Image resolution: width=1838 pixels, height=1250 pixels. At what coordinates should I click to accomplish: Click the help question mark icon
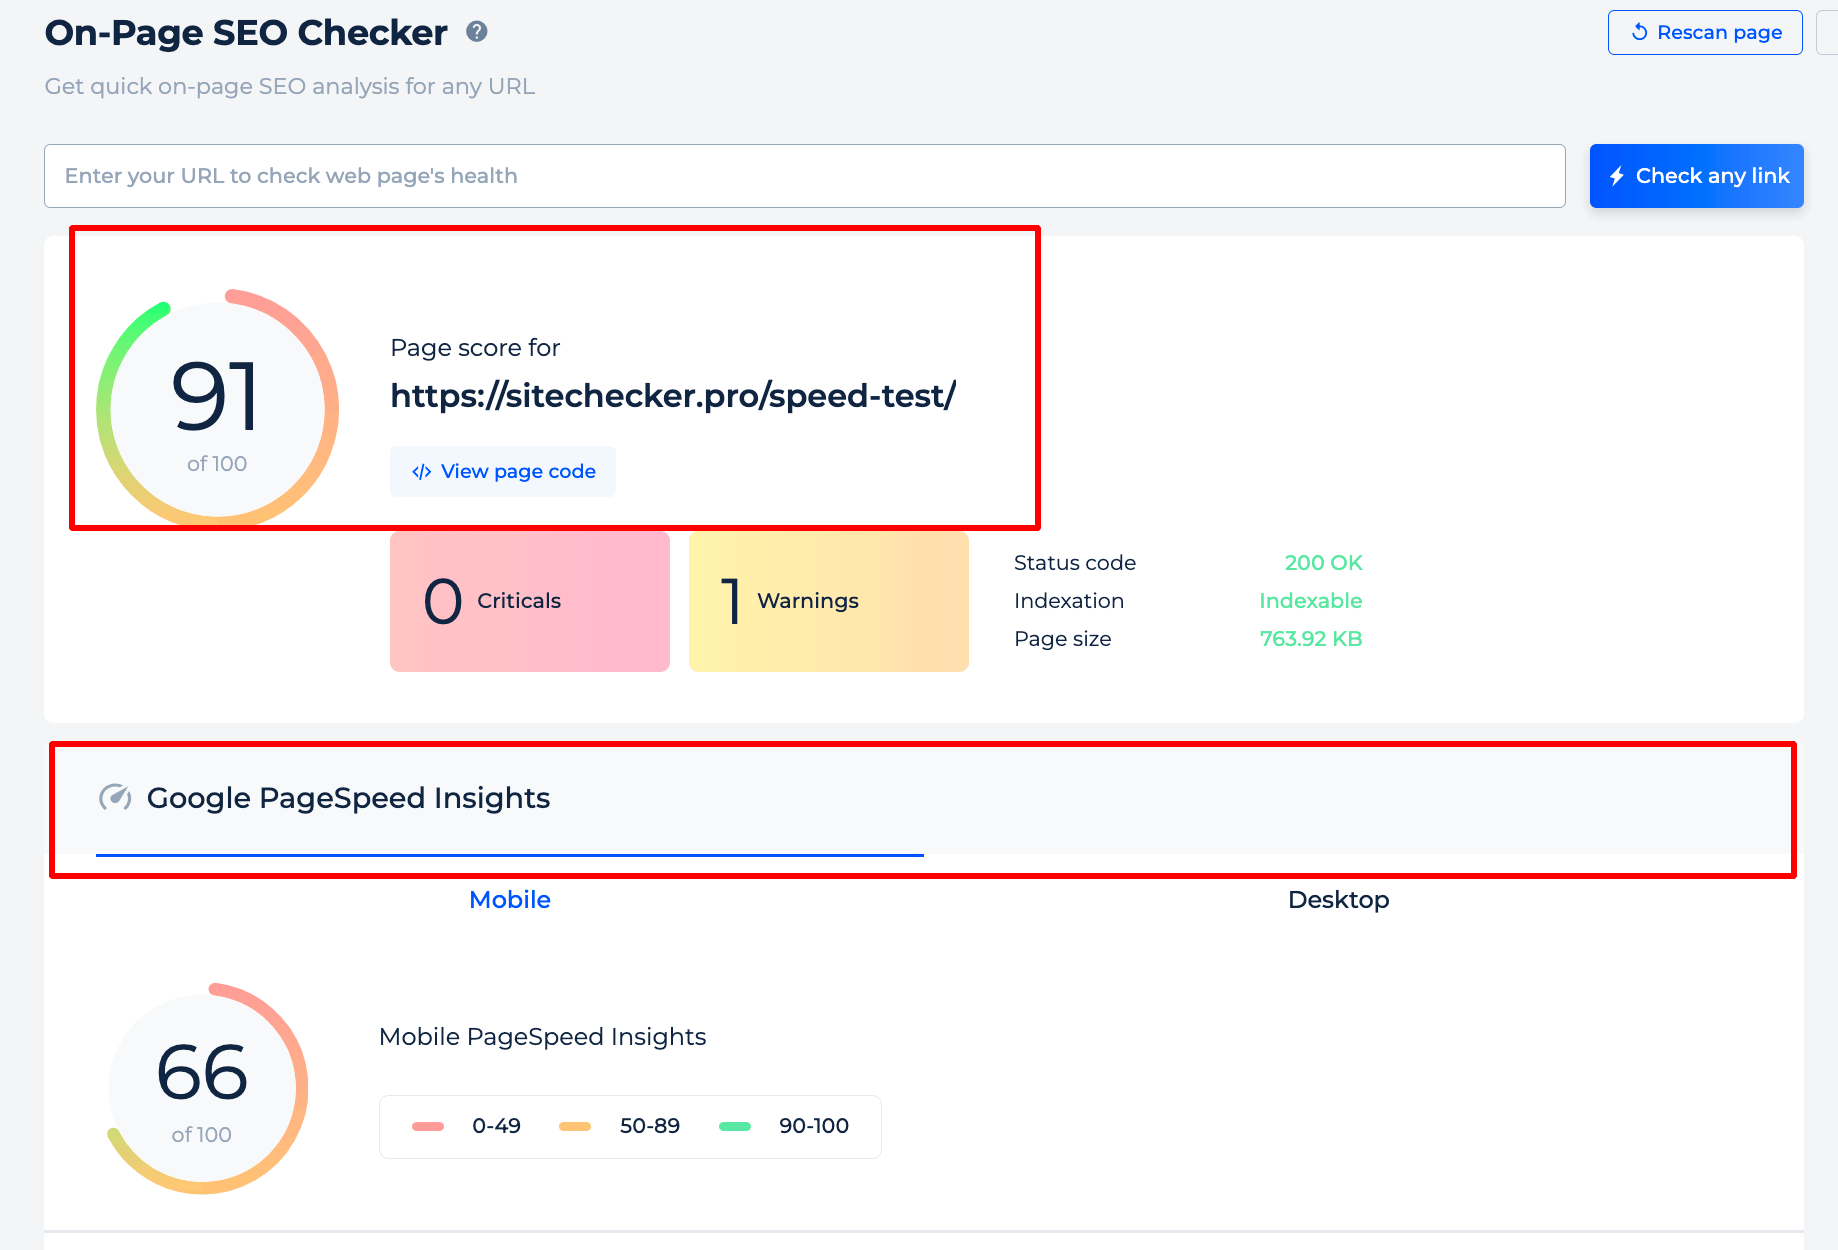click(477, 32)
